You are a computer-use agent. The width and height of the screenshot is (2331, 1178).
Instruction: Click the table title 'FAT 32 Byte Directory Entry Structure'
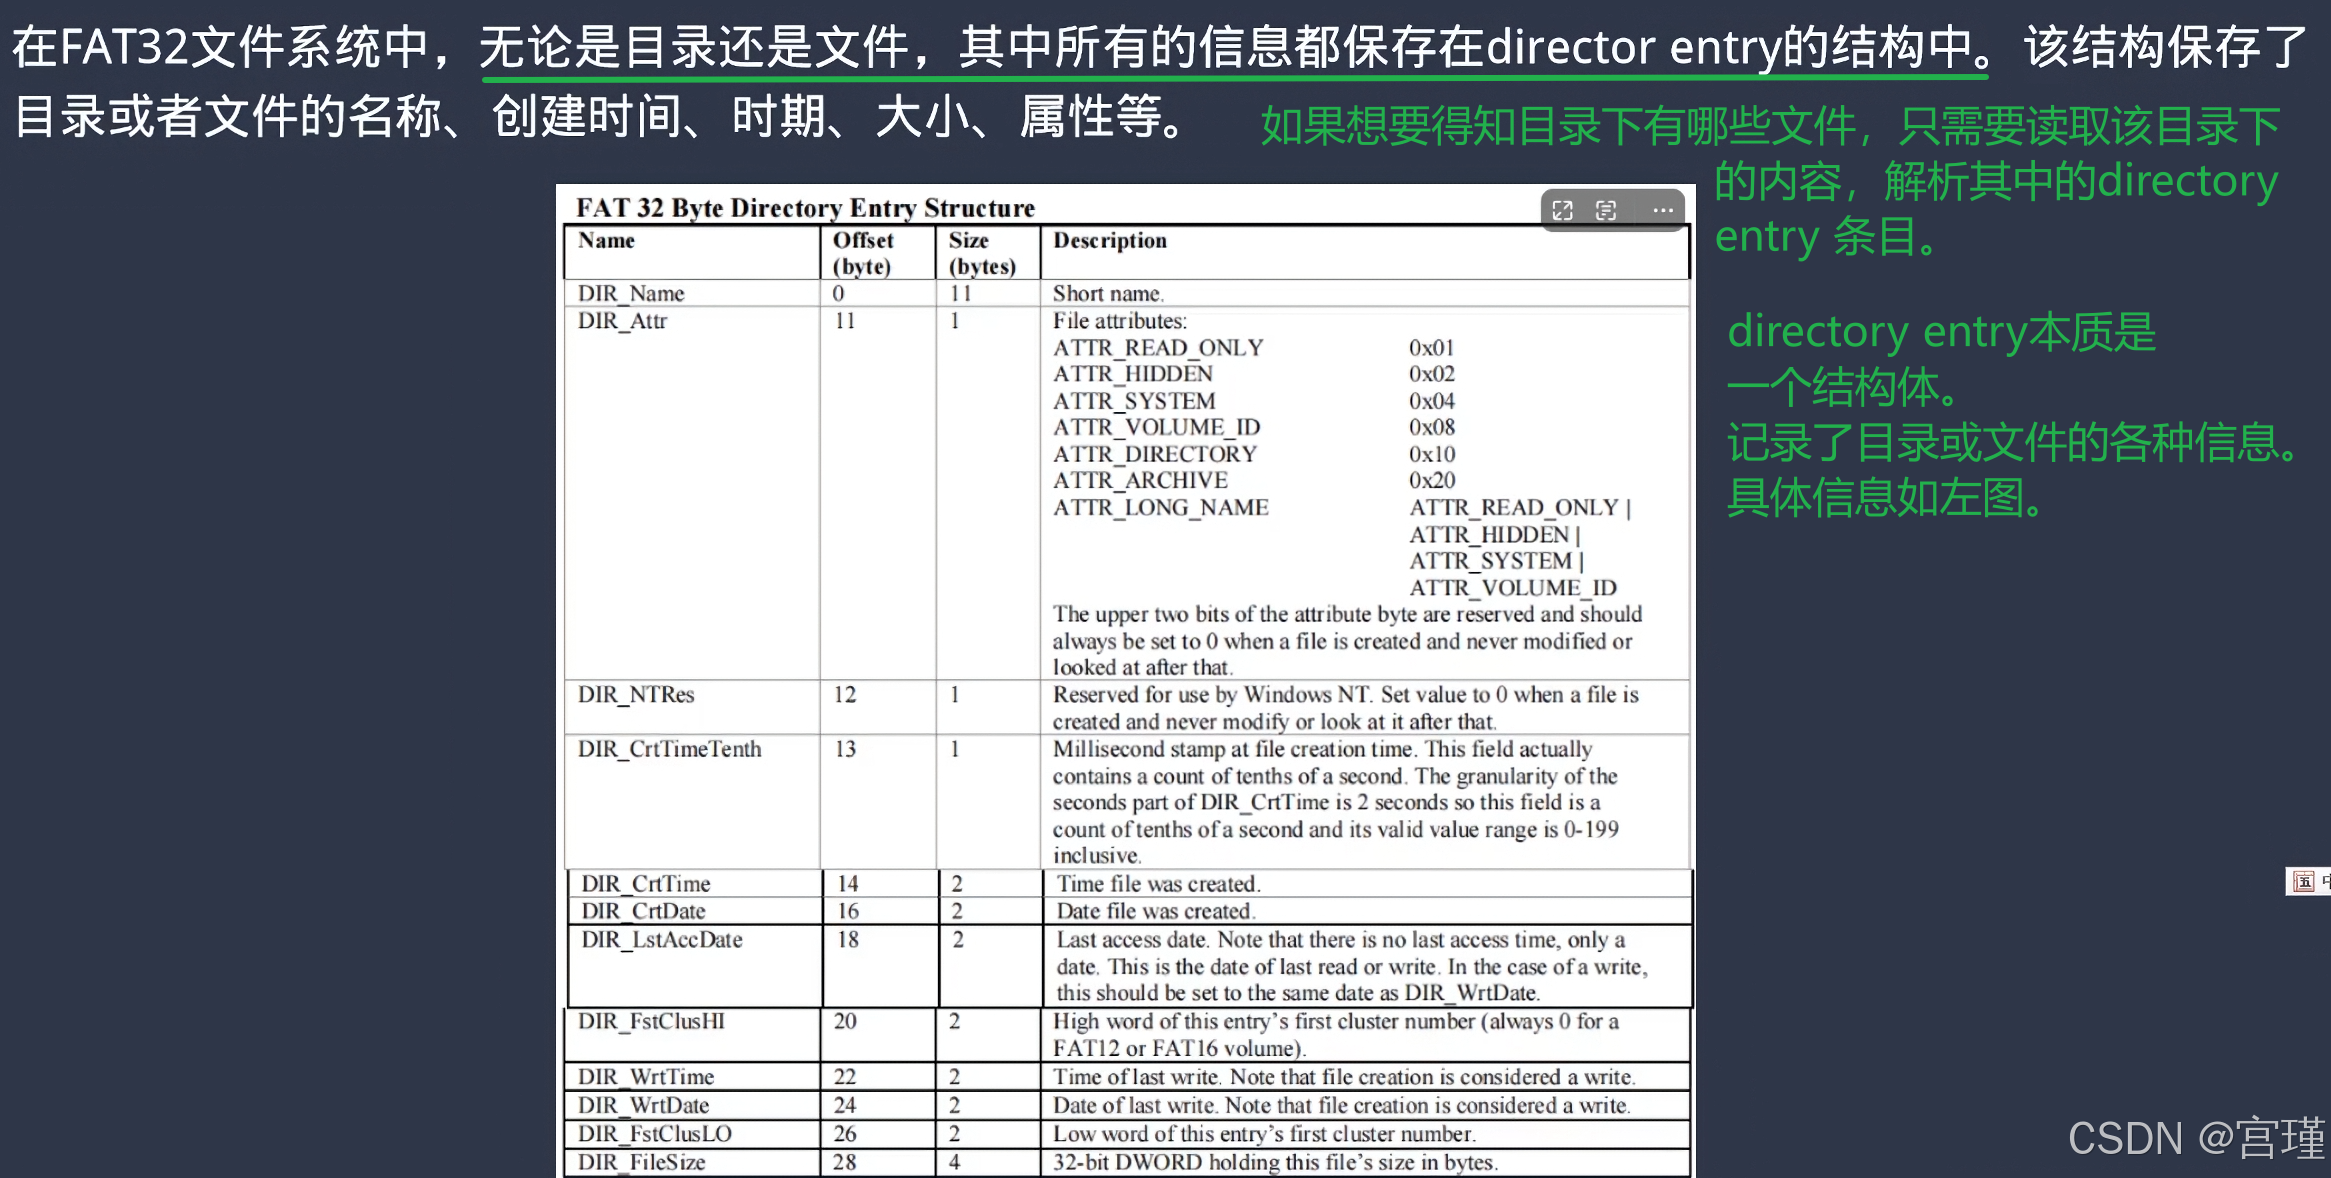tap(805, 207)
